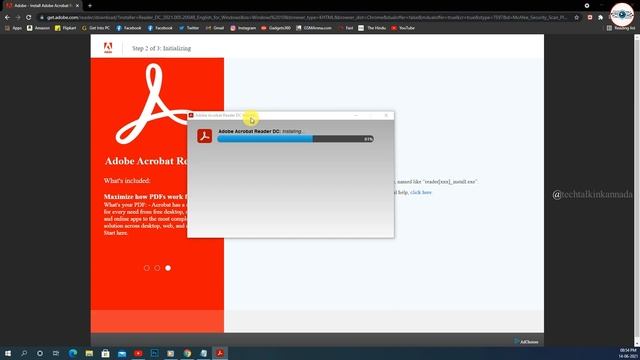640x360 pixels.
Task: Open the YouTube bookmark
Action: (x=403, y=28)
